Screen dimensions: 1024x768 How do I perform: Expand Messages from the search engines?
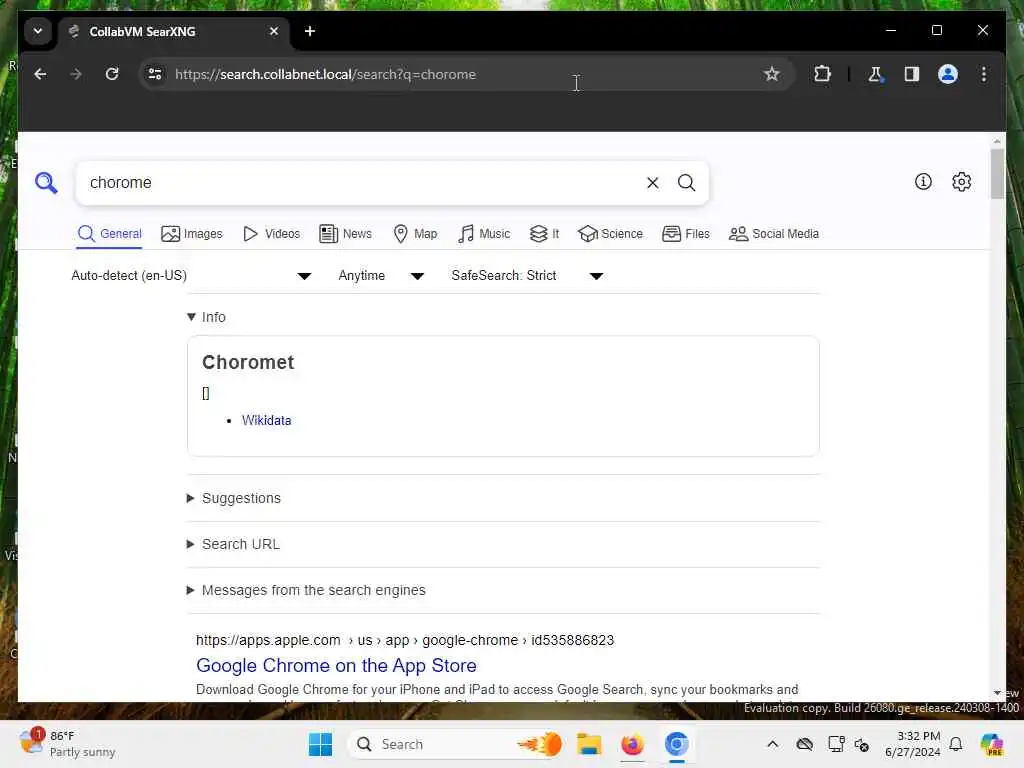pos(306,590)
